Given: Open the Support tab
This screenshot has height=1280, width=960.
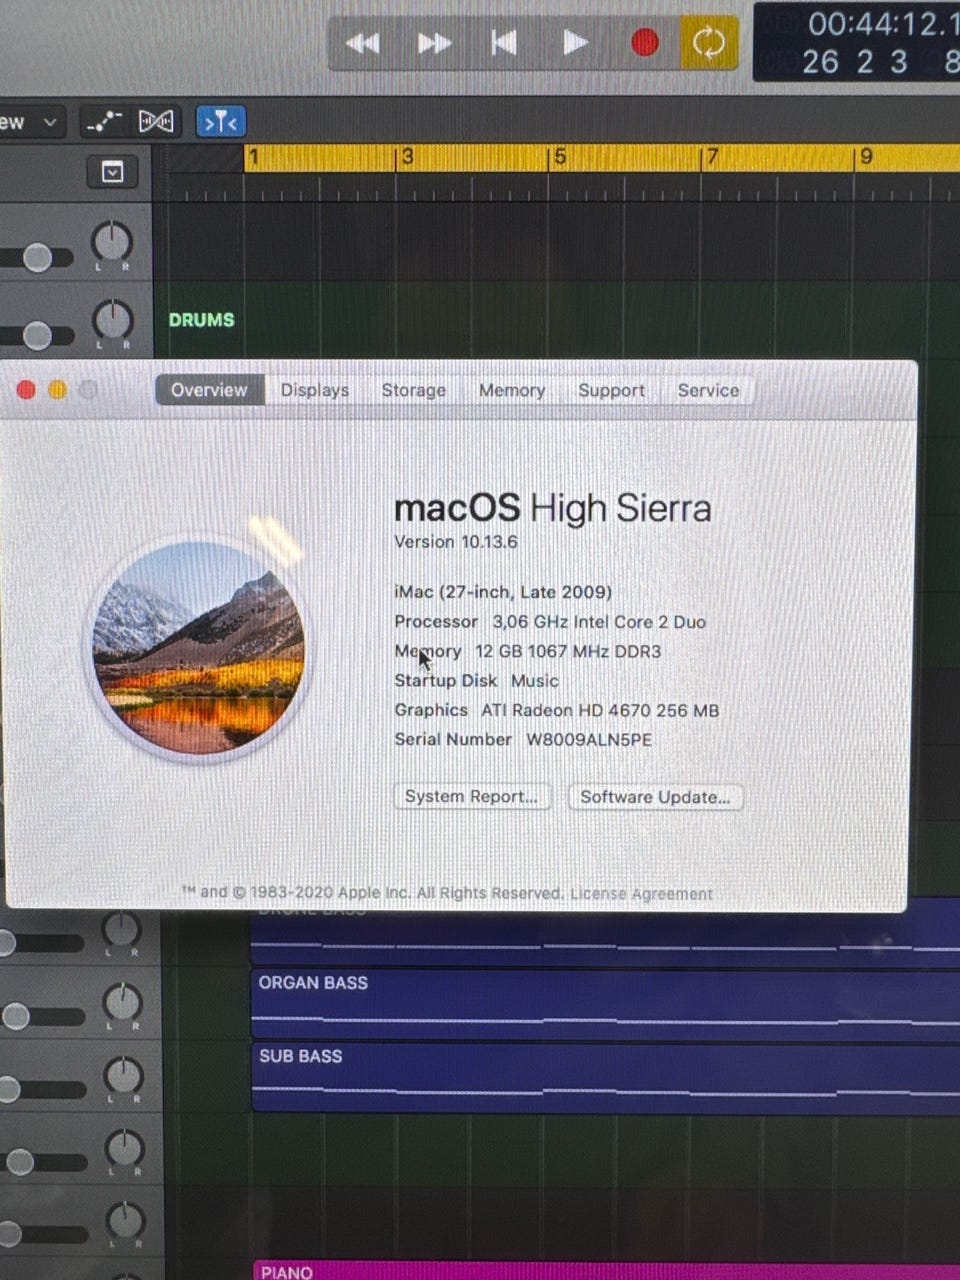Looking at the screenshot, I should point(611,390).
